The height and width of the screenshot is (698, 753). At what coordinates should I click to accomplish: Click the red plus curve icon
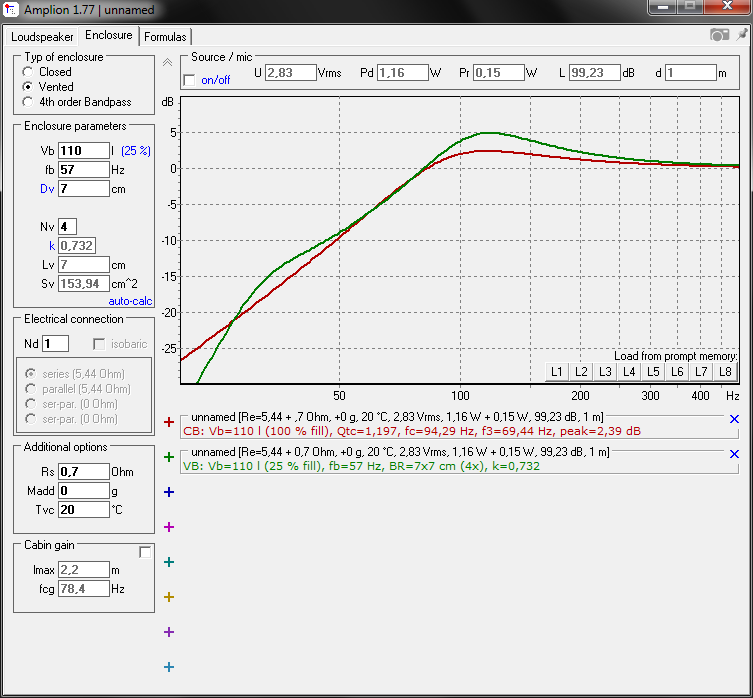click(x=169, y=422)
